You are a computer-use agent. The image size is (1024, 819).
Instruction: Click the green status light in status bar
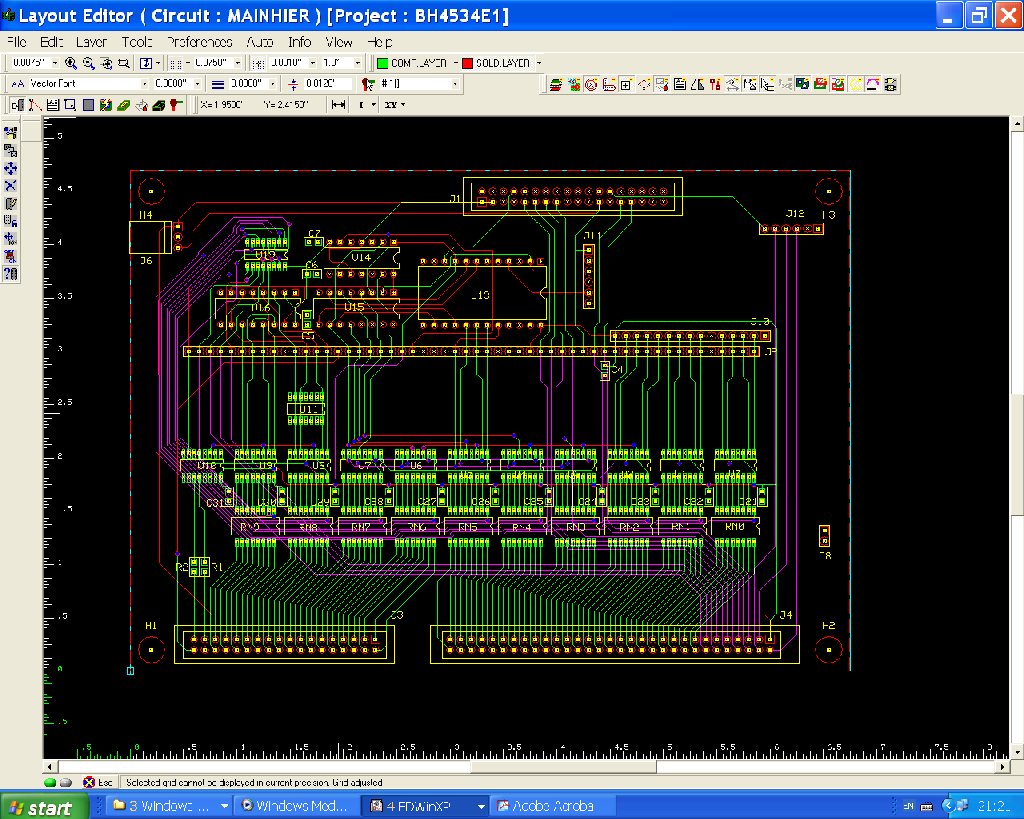coord(50,782)
